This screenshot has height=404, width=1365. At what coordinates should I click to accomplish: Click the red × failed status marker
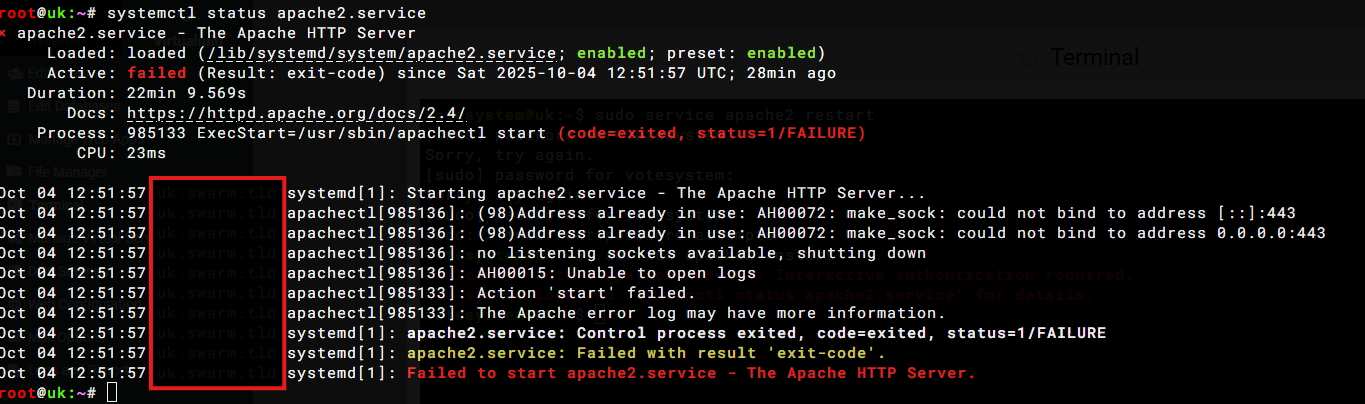click(4, 34)
